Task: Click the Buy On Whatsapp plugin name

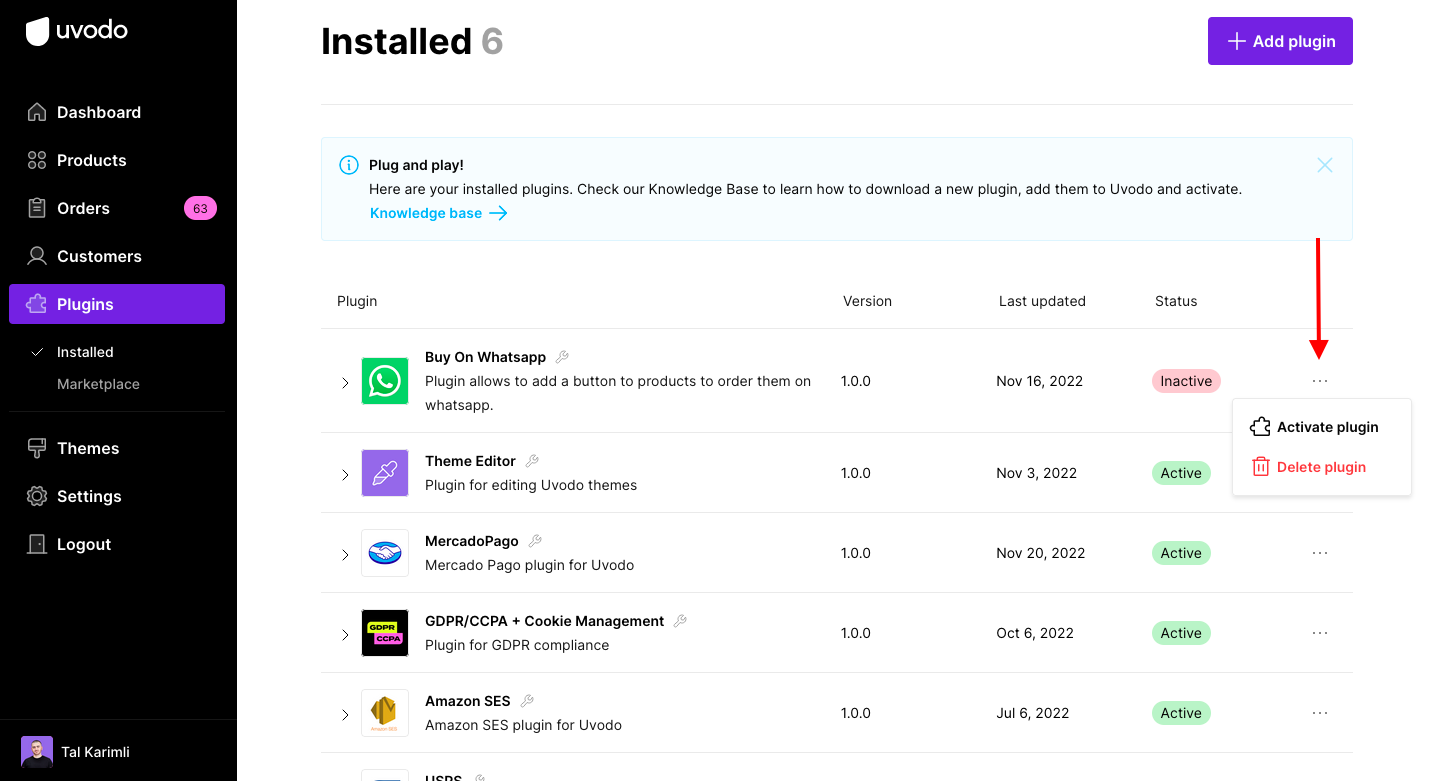Action: click(485, 357)
